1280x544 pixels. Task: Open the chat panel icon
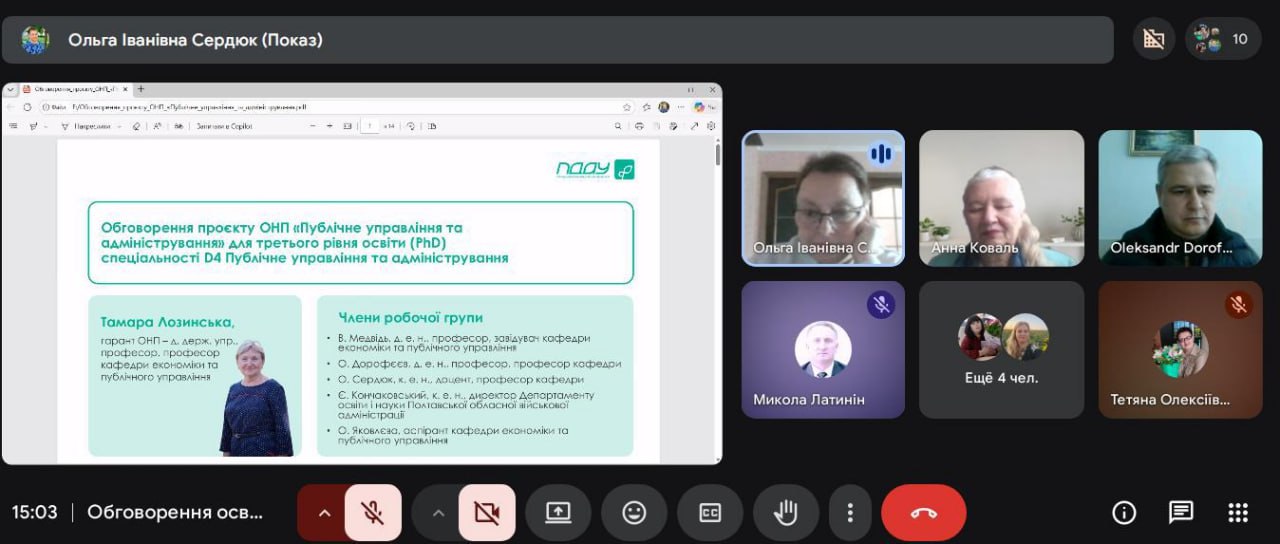tap(1181, 513)
